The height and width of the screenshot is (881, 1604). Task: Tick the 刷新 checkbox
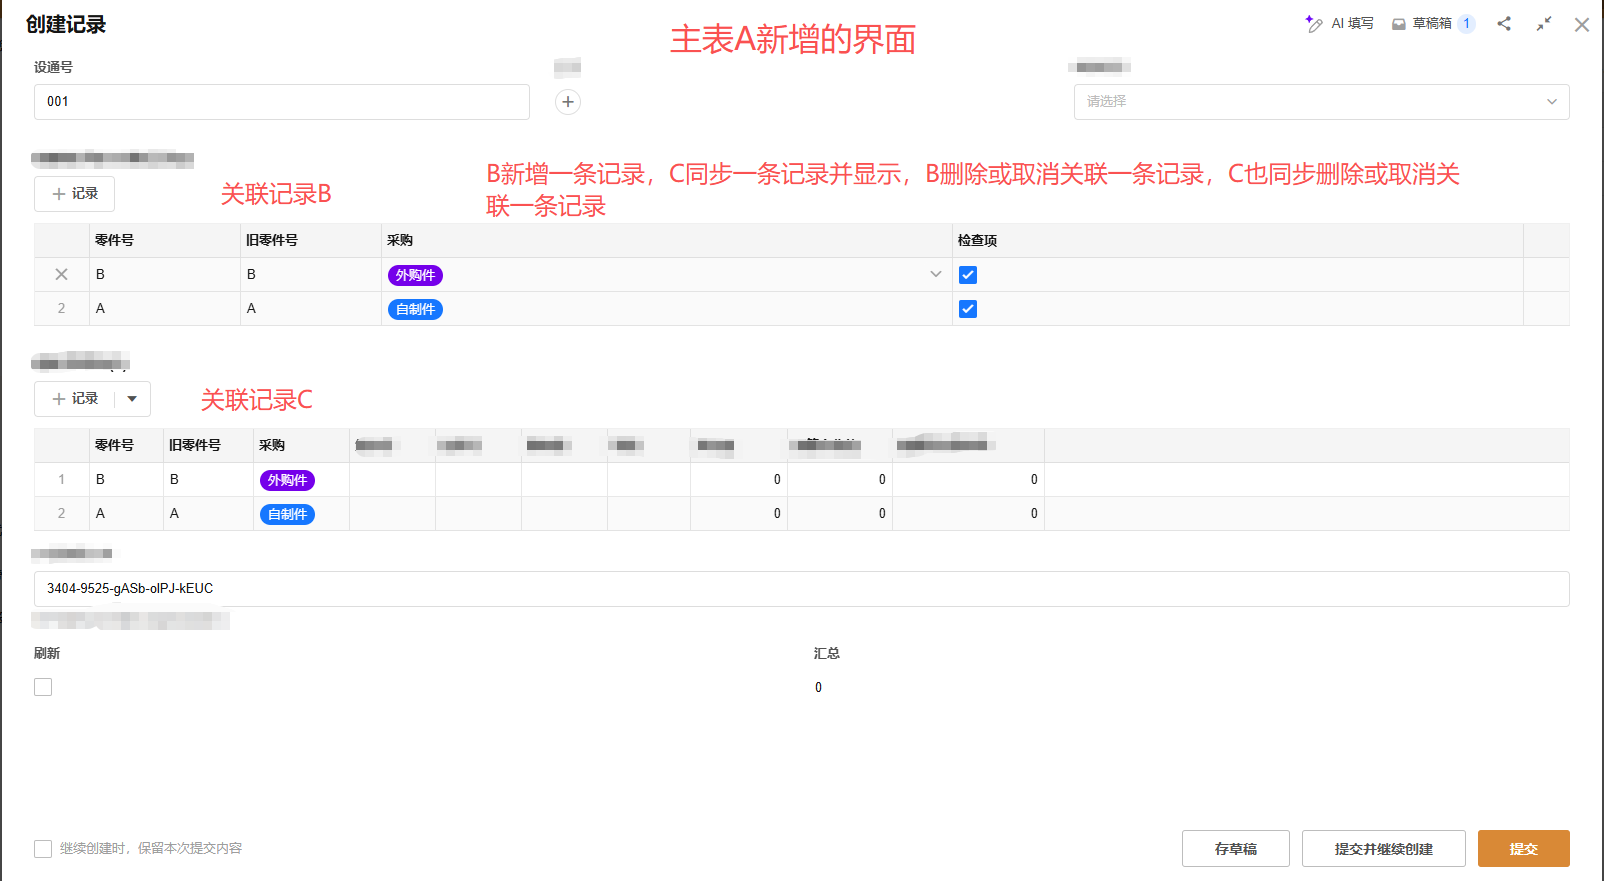click(43, 687)
